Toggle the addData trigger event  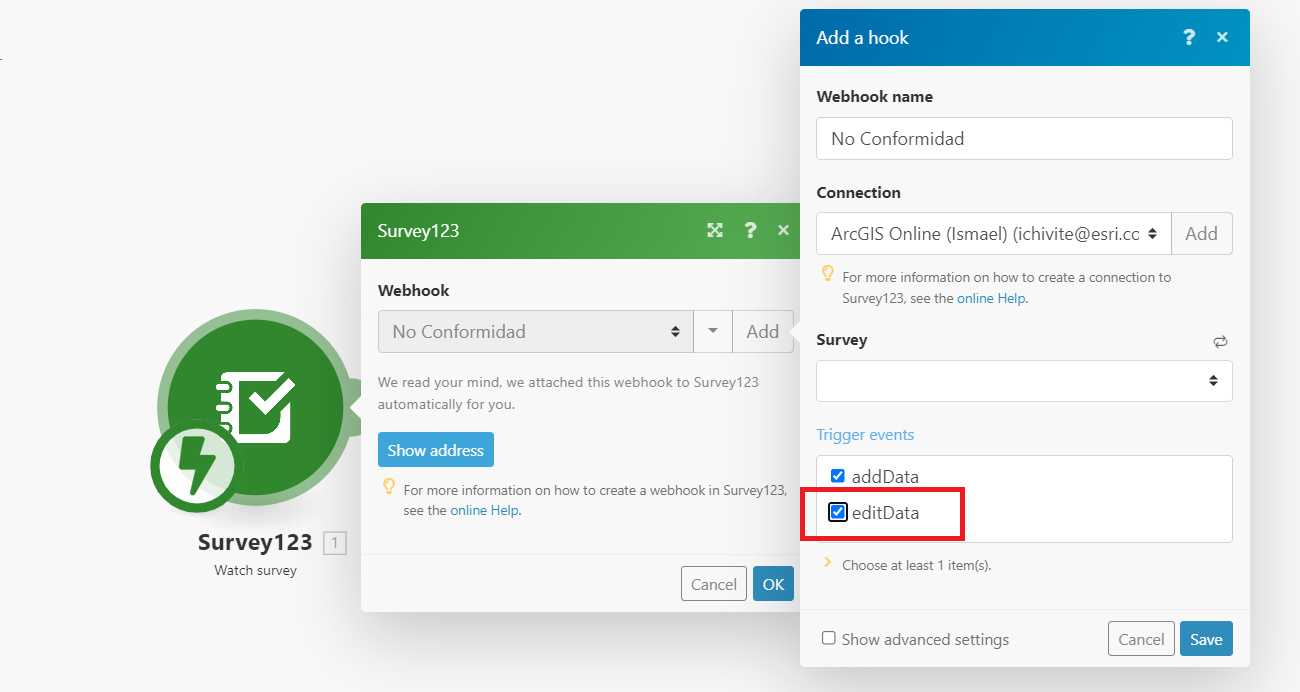point(838,476)
